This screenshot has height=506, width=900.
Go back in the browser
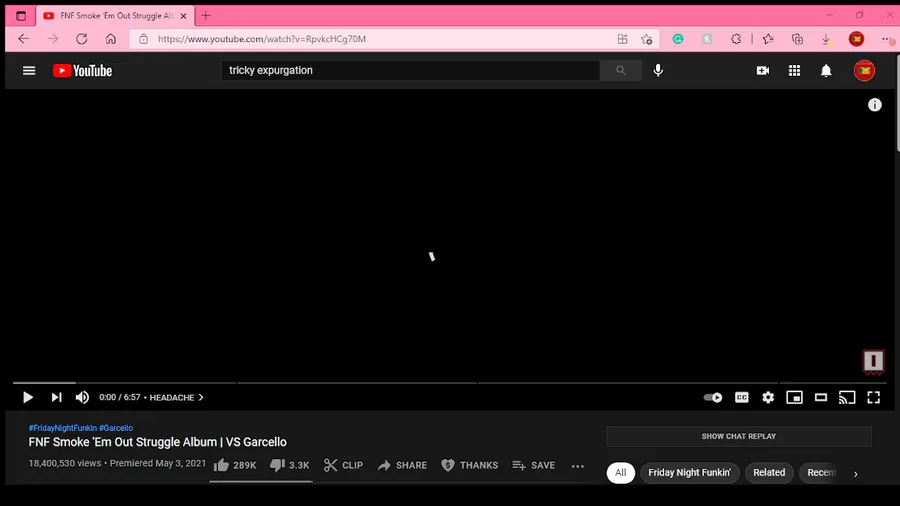[x=24, y=39]
